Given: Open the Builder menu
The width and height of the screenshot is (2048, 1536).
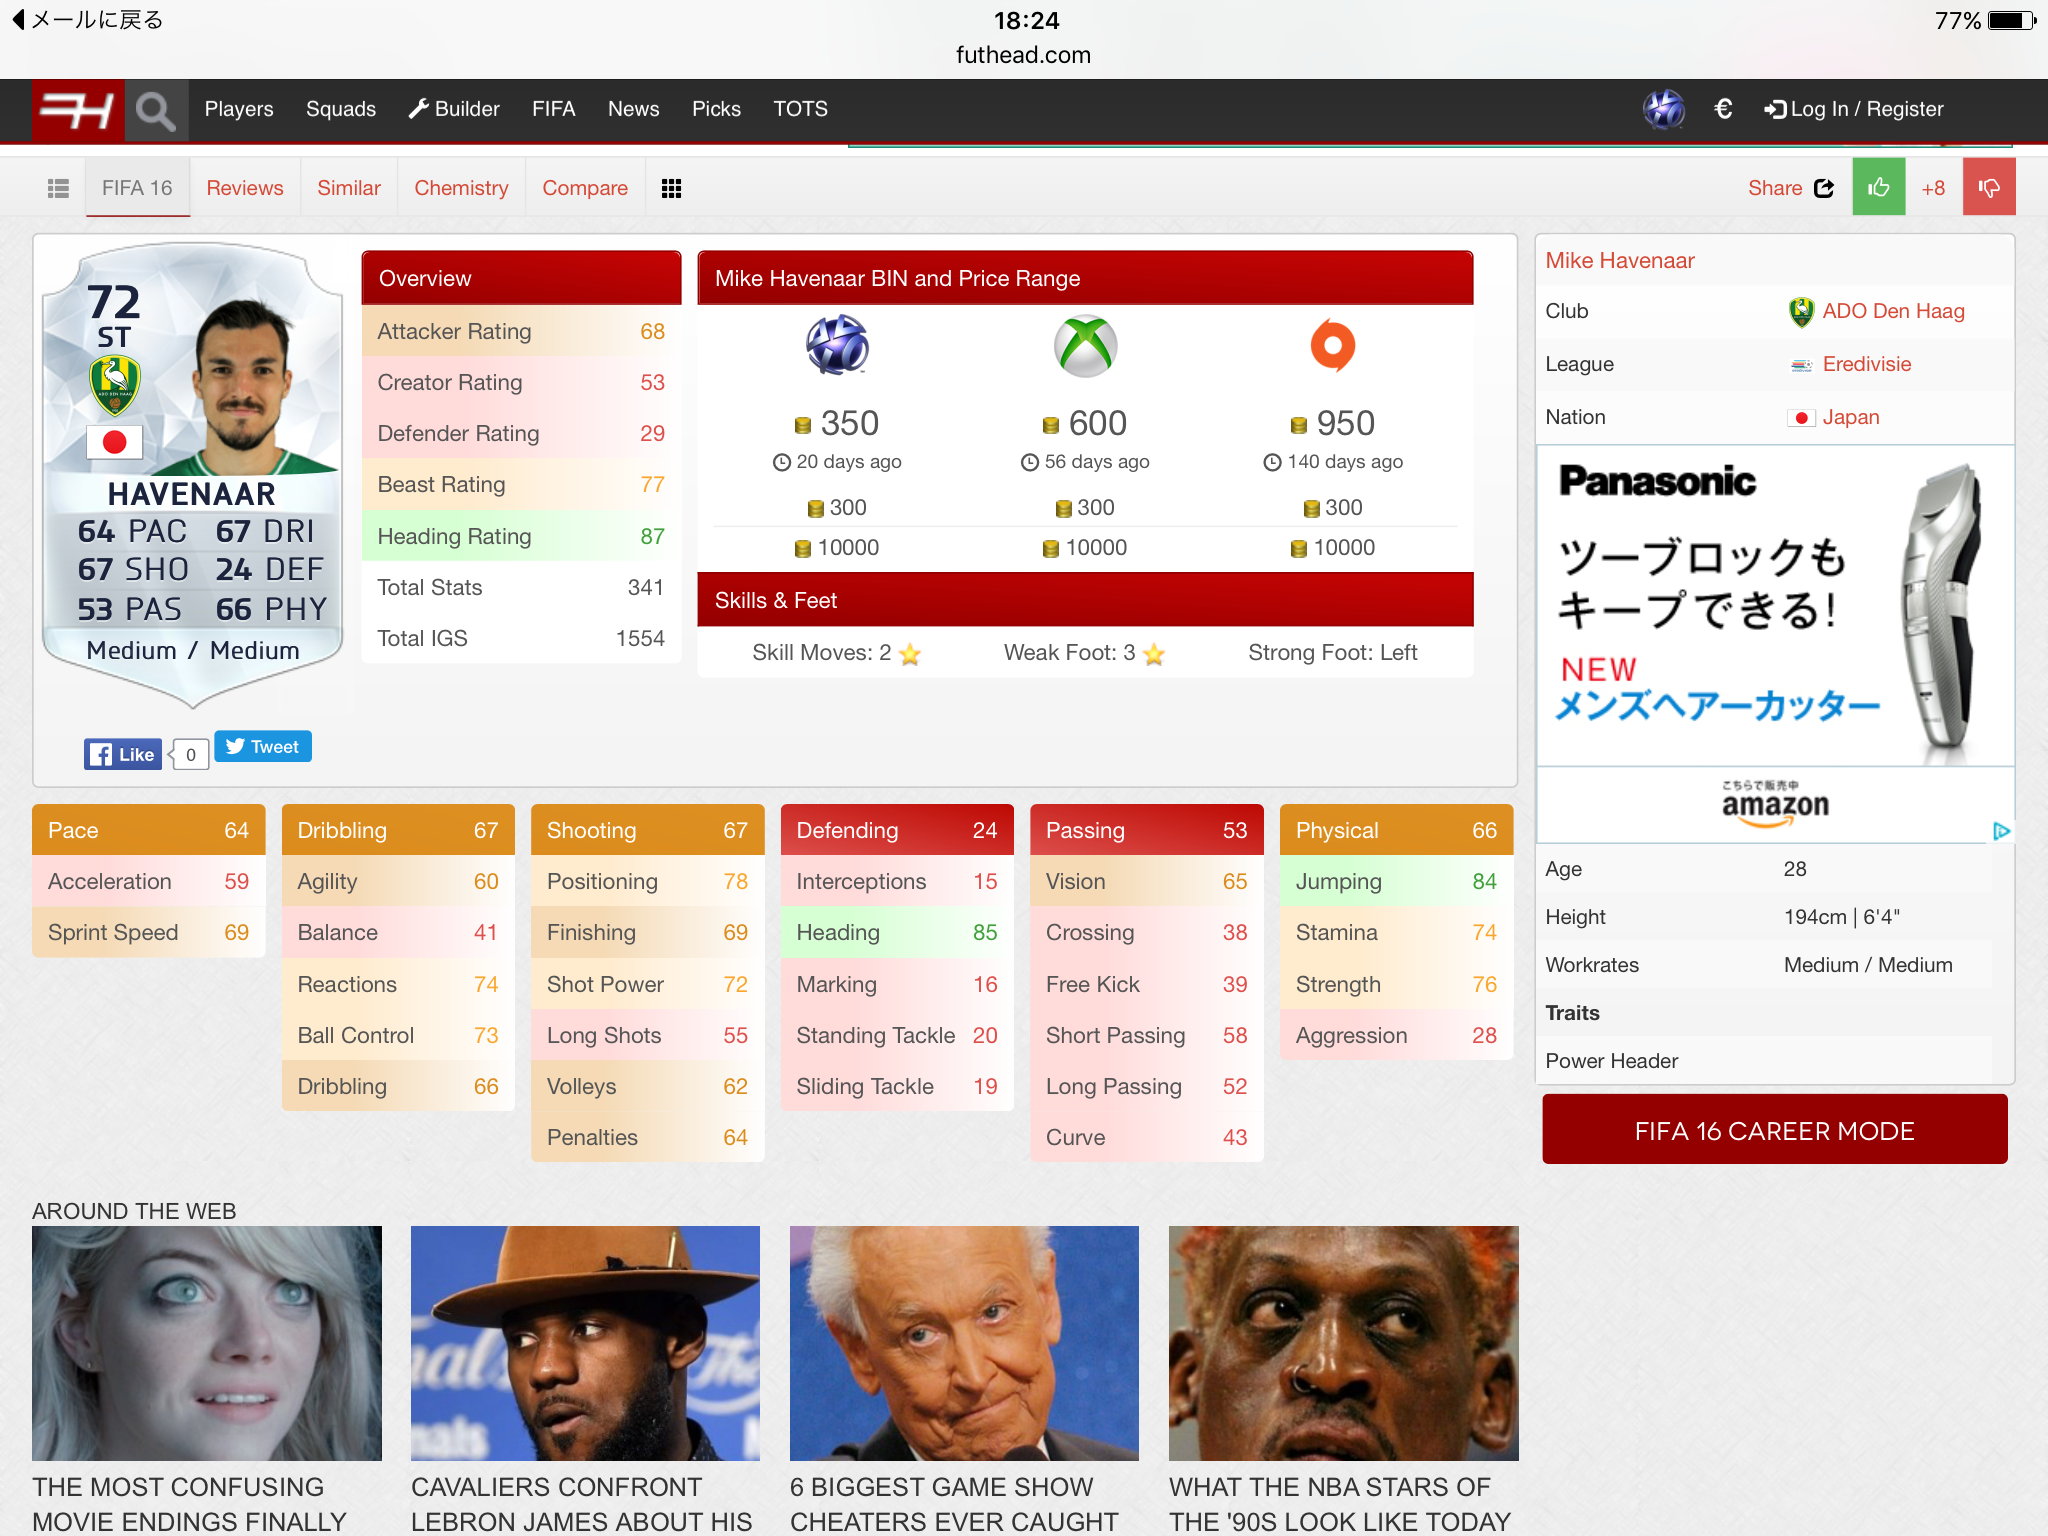Looking at the screenshot, I should (454, 109).
